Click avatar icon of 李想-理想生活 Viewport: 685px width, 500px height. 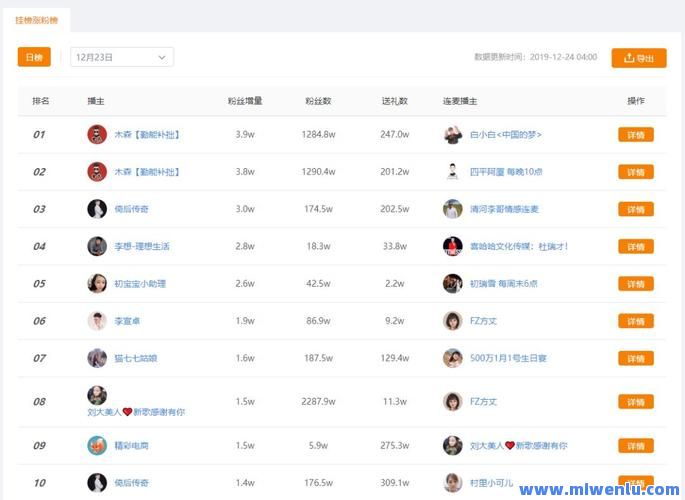[97, 246]
